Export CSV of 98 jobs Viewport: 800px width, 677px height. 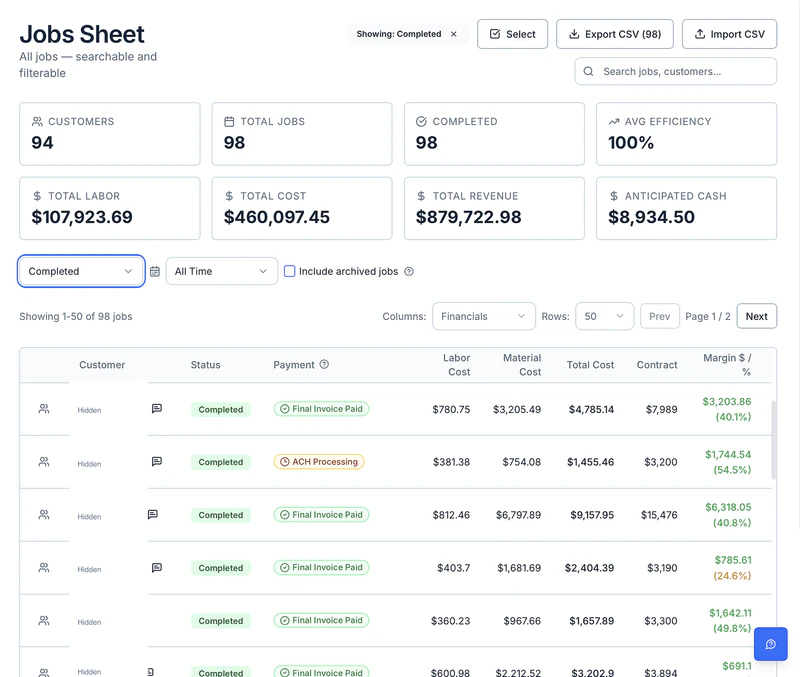(615, 34)
